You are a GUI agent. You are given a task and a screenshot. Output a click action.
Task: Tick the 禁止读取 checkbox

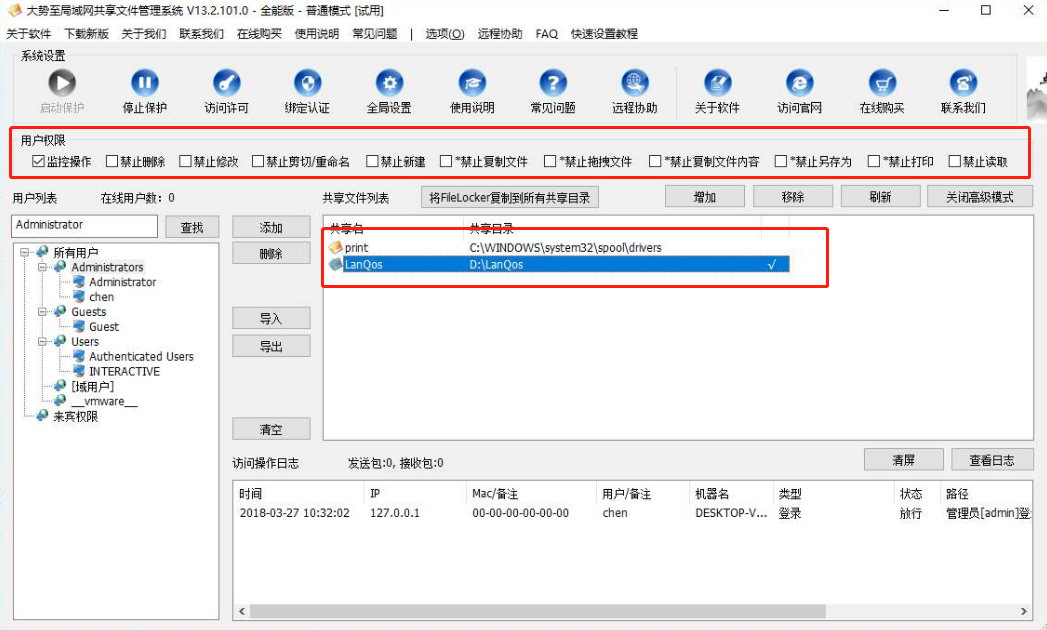coord(955,161)
